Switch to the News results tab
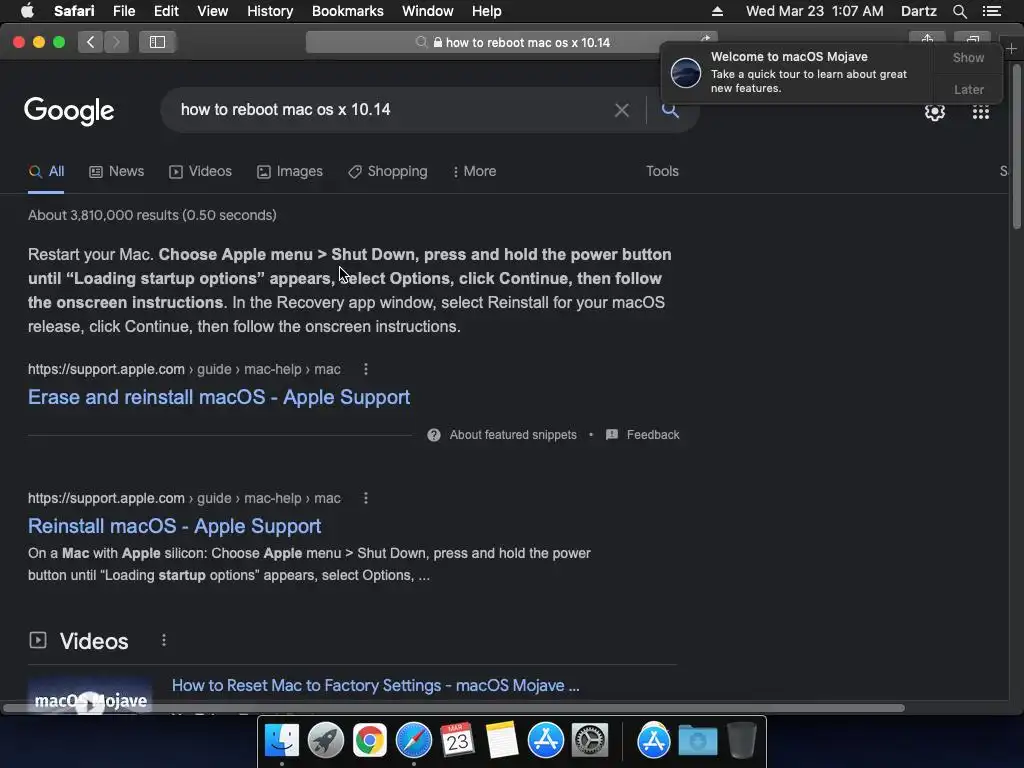The image size is (1024, 768). click(116, 172)
